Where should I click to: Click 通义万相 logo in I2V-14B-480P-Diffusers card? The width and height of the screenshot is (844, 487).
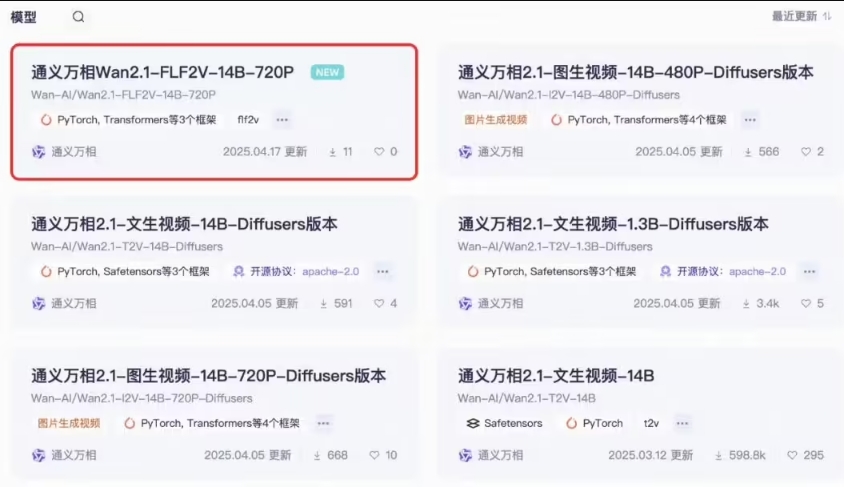click(x=465, y=152)
